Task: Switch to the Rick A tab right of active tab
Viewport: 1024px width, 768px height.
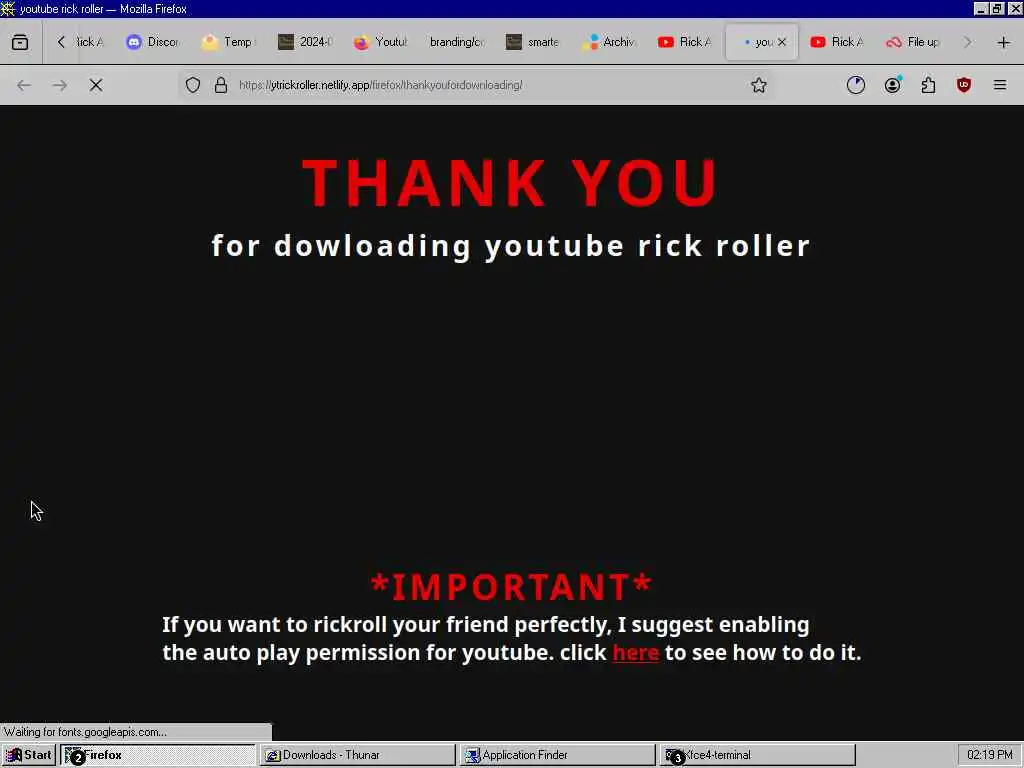Action: tap(837, 42)
